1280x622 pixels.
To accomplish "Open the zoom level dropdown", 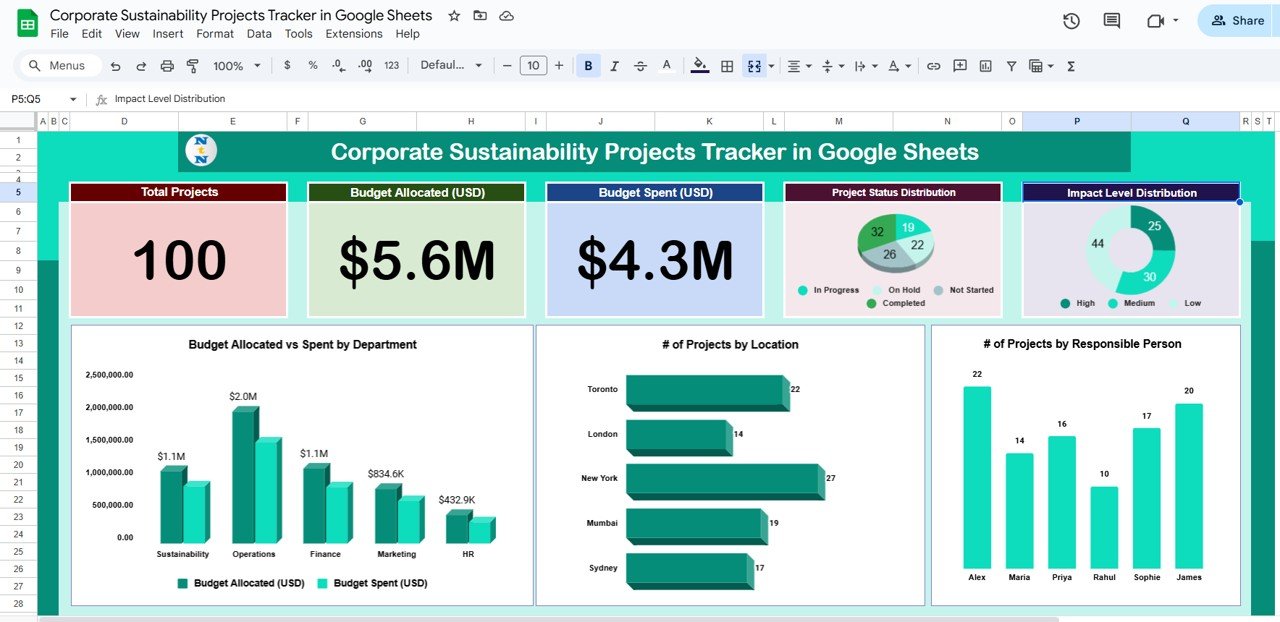I will click(237, 65).
